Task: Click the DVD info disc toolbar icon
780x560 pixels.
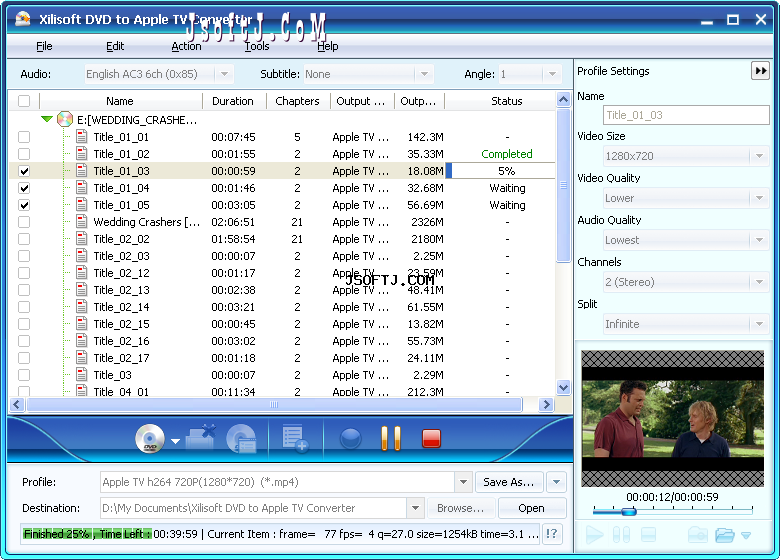Action: click(241, 439)
